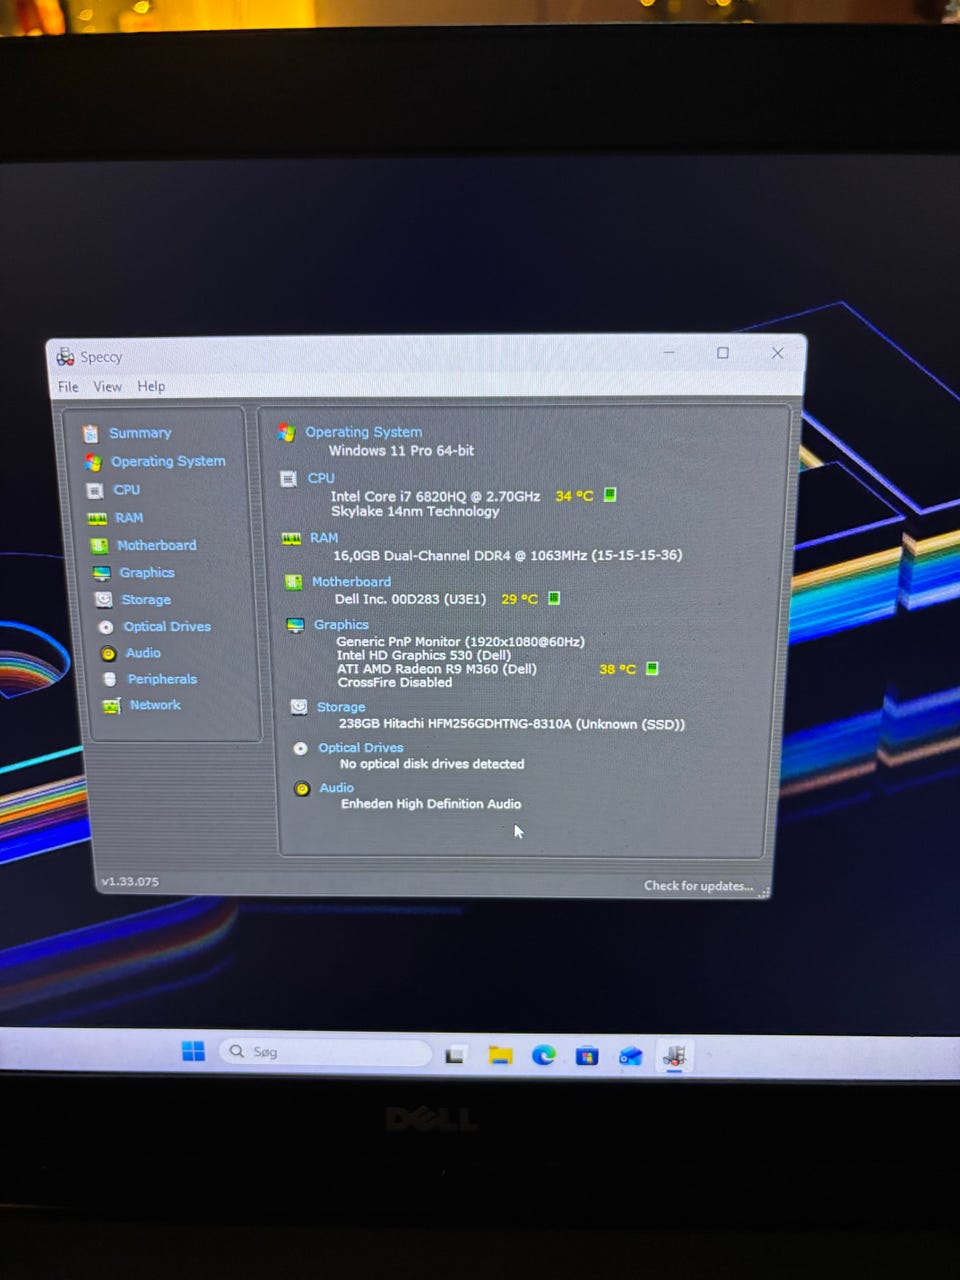Click the drive icon beside Storage heading

[298, 707]
